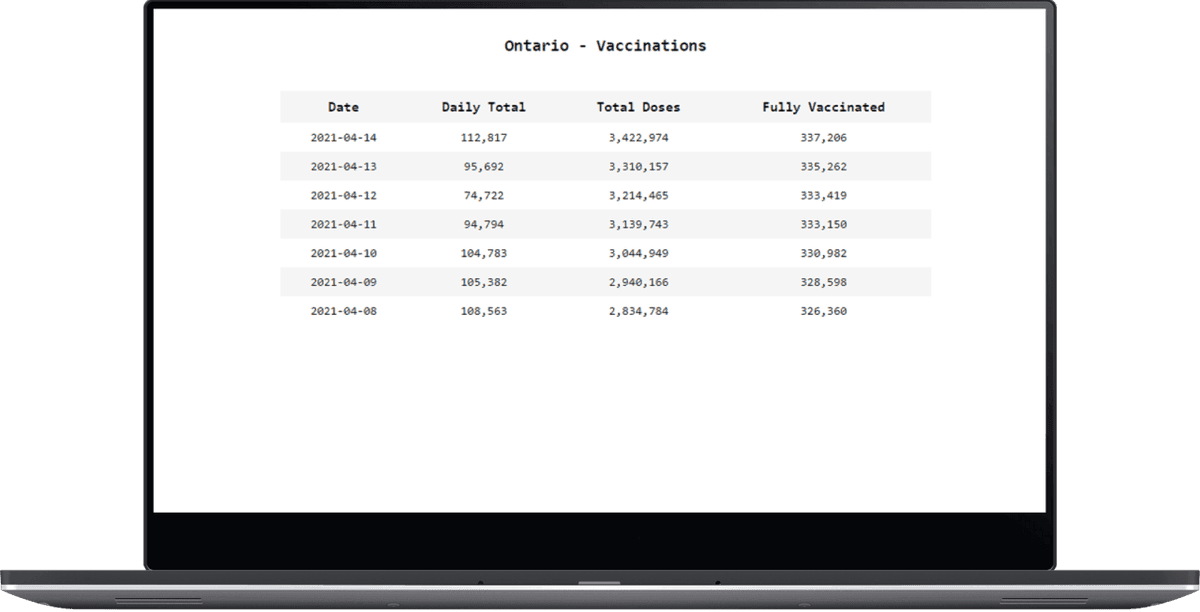This screenshot has height=612, width=1200.
Task: Click the fully vaccinated value 330,982
Action: 825,253
